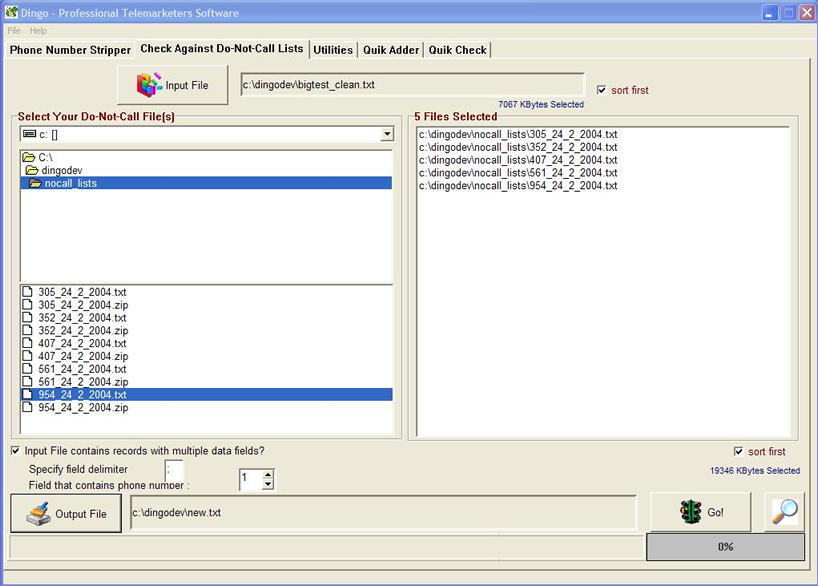Select C:\ root in the folder tree
The image size is (818, 586).
pos(45,157)
